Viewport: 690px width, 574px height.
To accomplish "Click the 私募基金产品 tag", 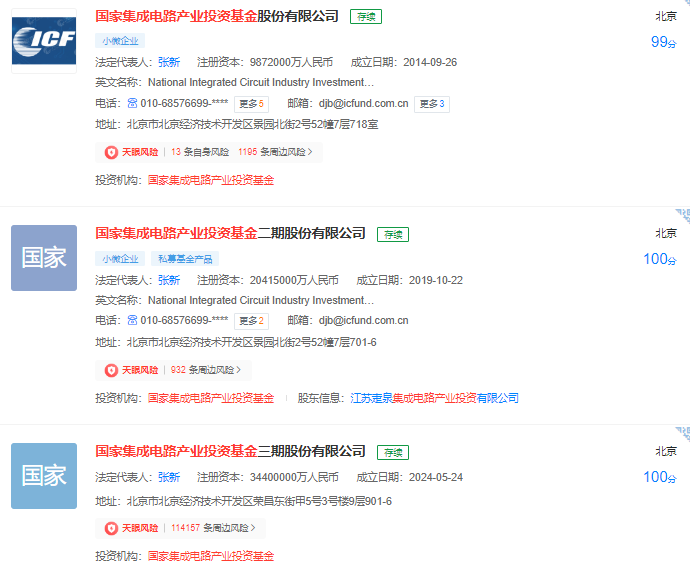I will click(185, 259).
